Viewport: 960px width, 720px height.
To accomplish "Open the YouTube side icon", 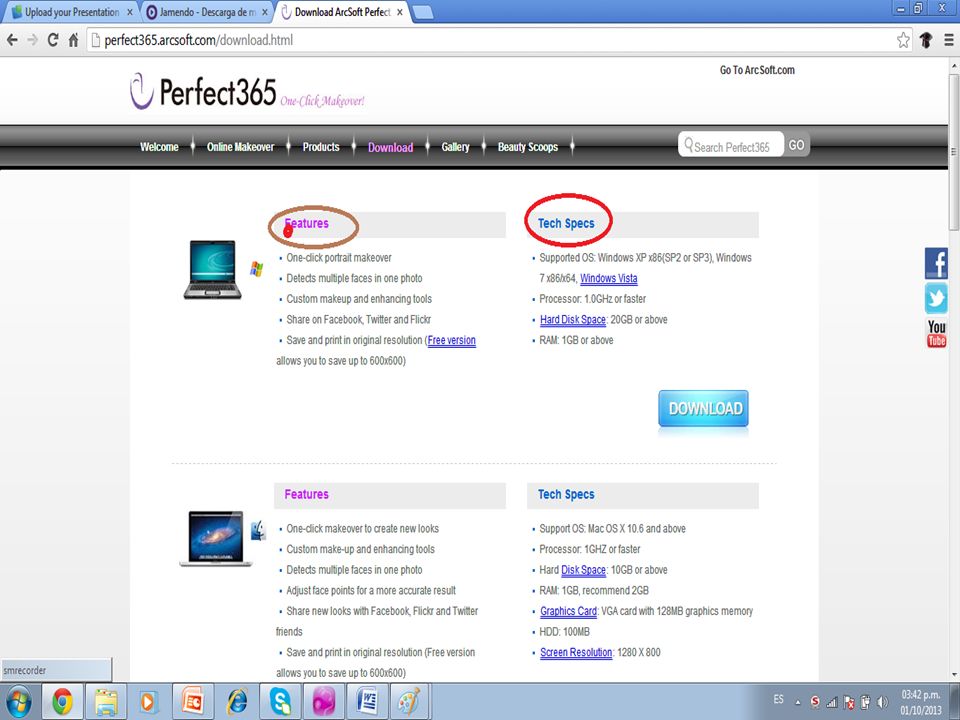I will [936, 334].
